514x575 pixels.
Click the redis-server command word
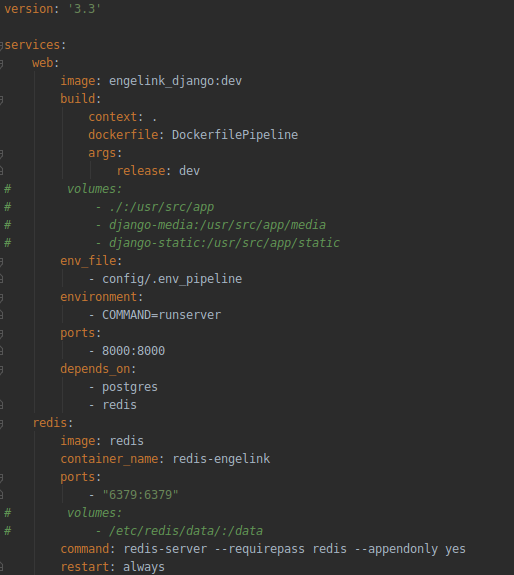(165, 549)
